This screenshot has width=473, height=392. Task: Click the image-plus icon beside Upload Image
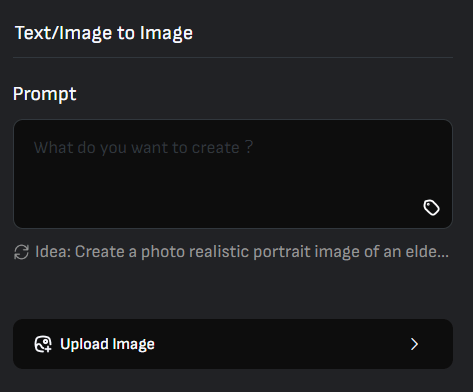tap(43, 344)
